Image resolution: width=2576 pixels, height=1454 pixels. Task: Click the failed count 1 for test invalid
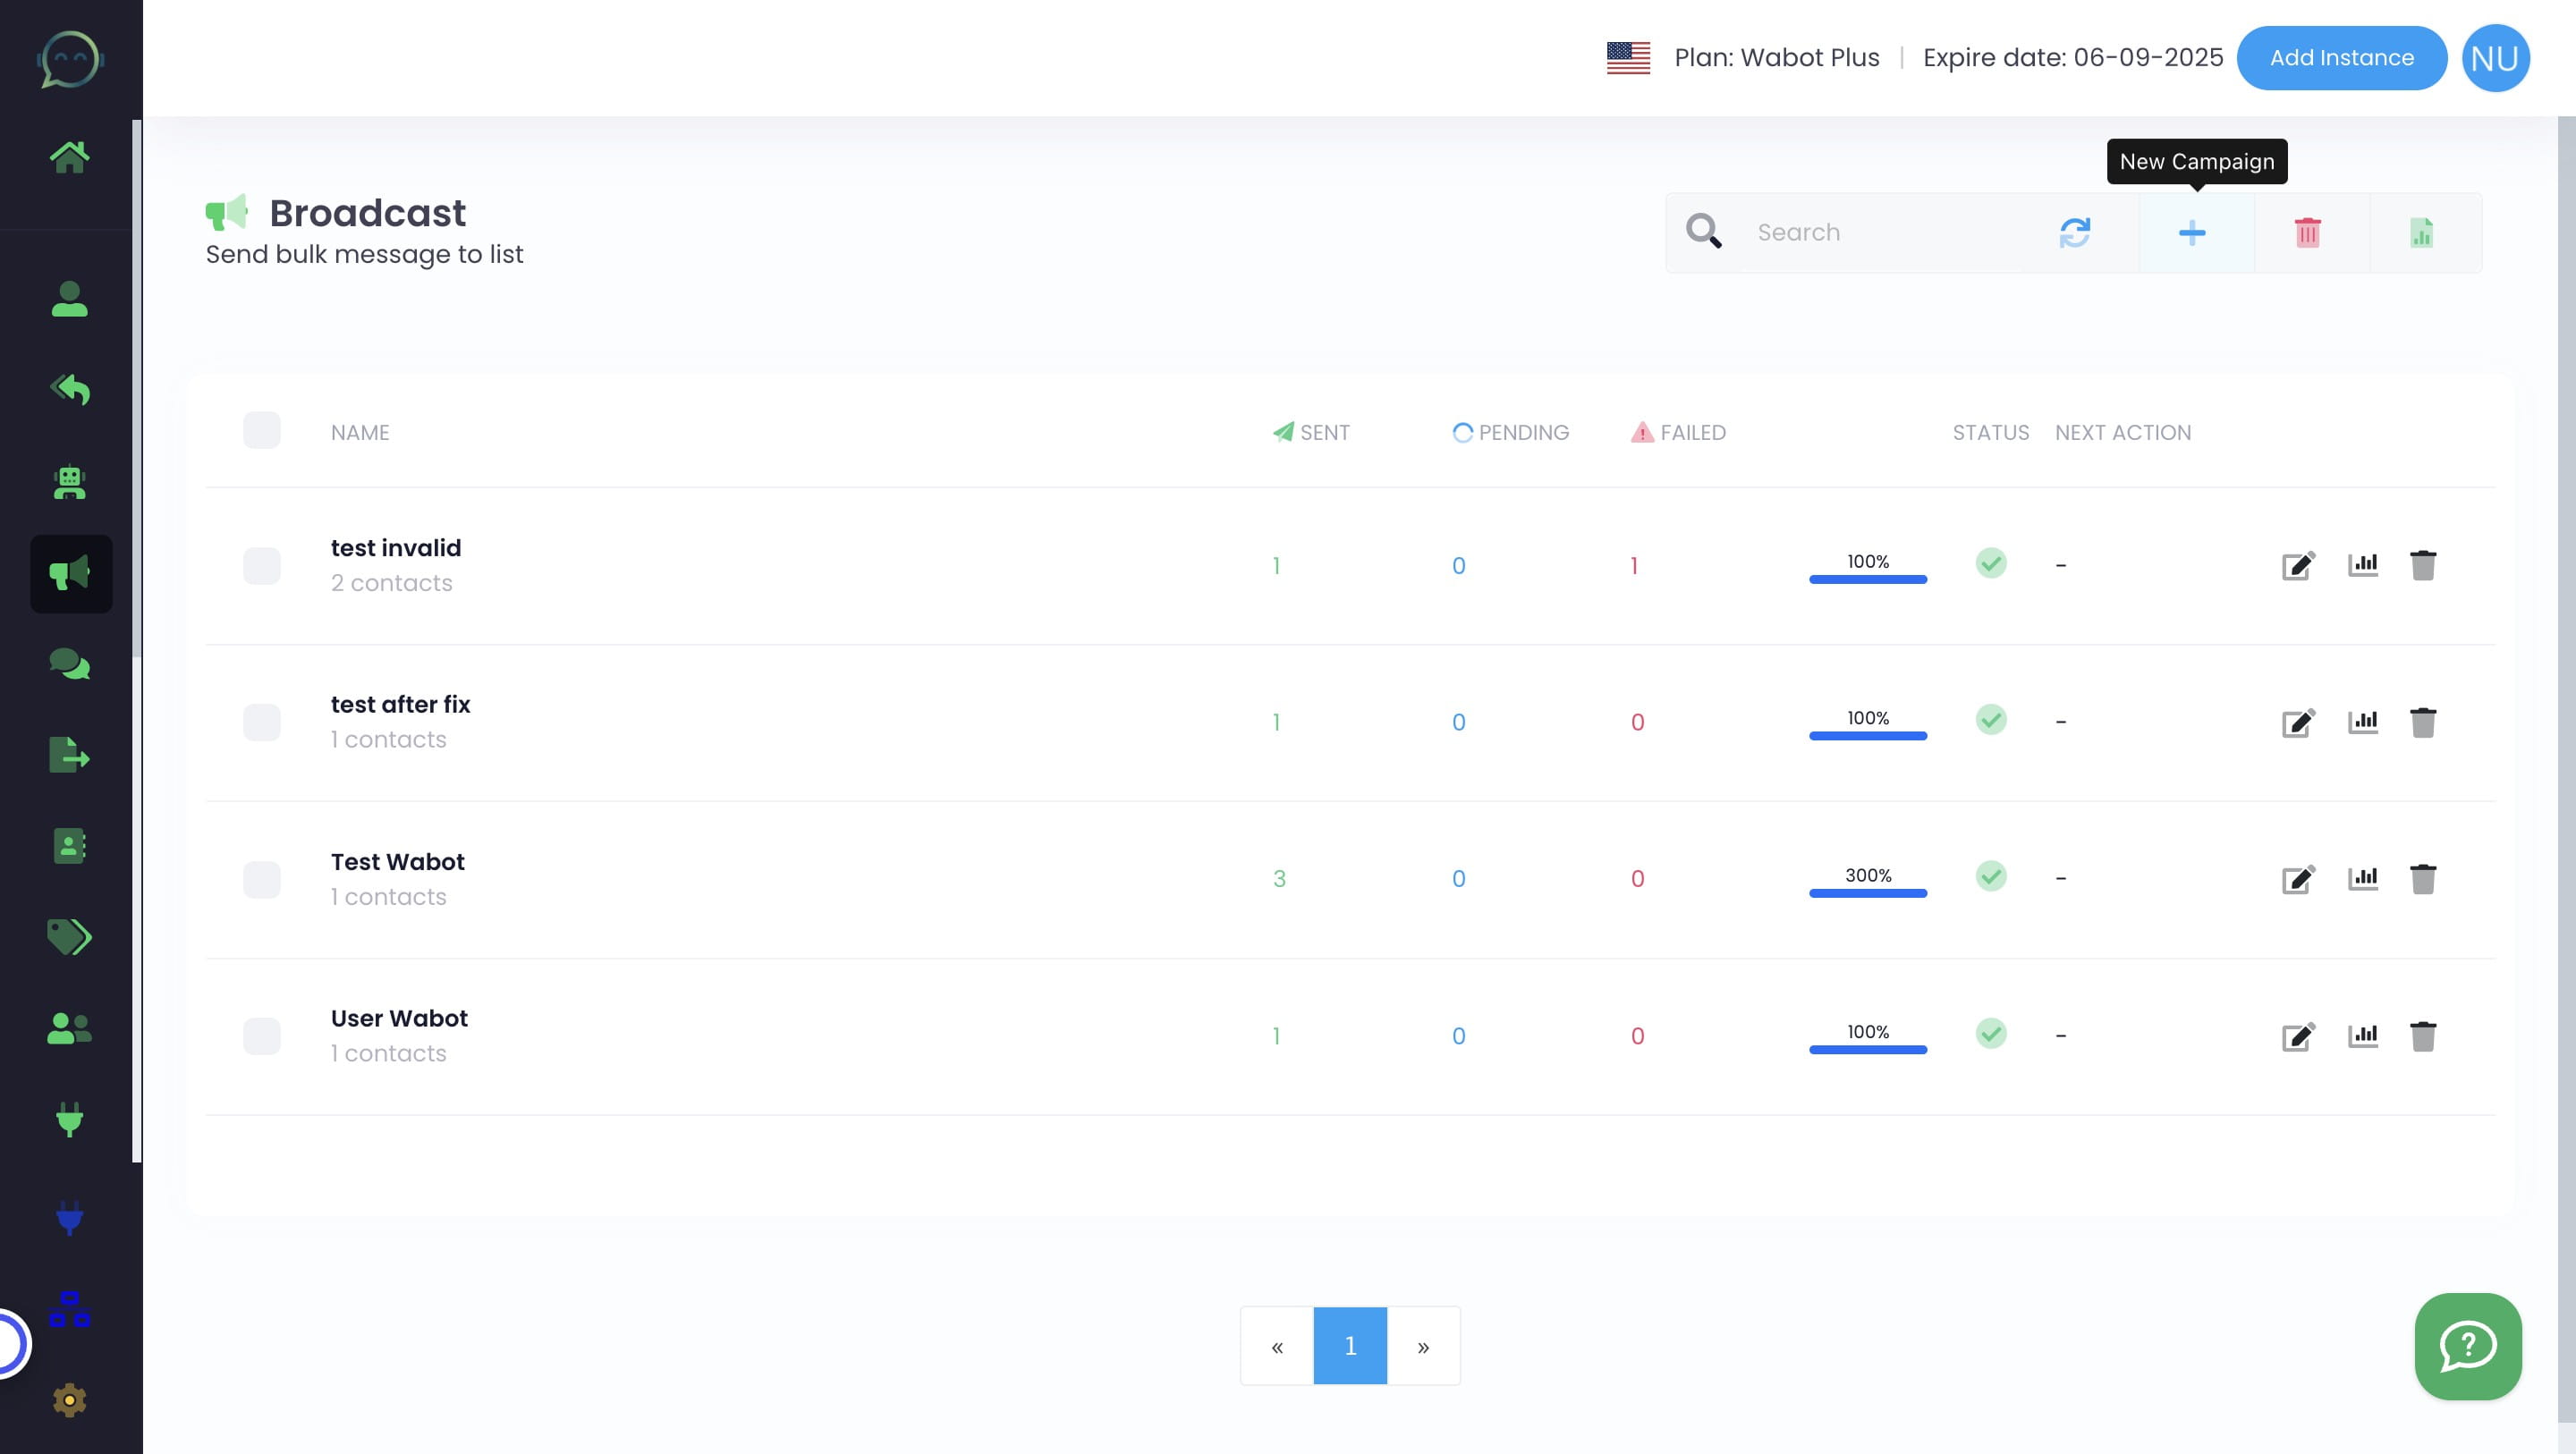click(x=1634, y=566)
